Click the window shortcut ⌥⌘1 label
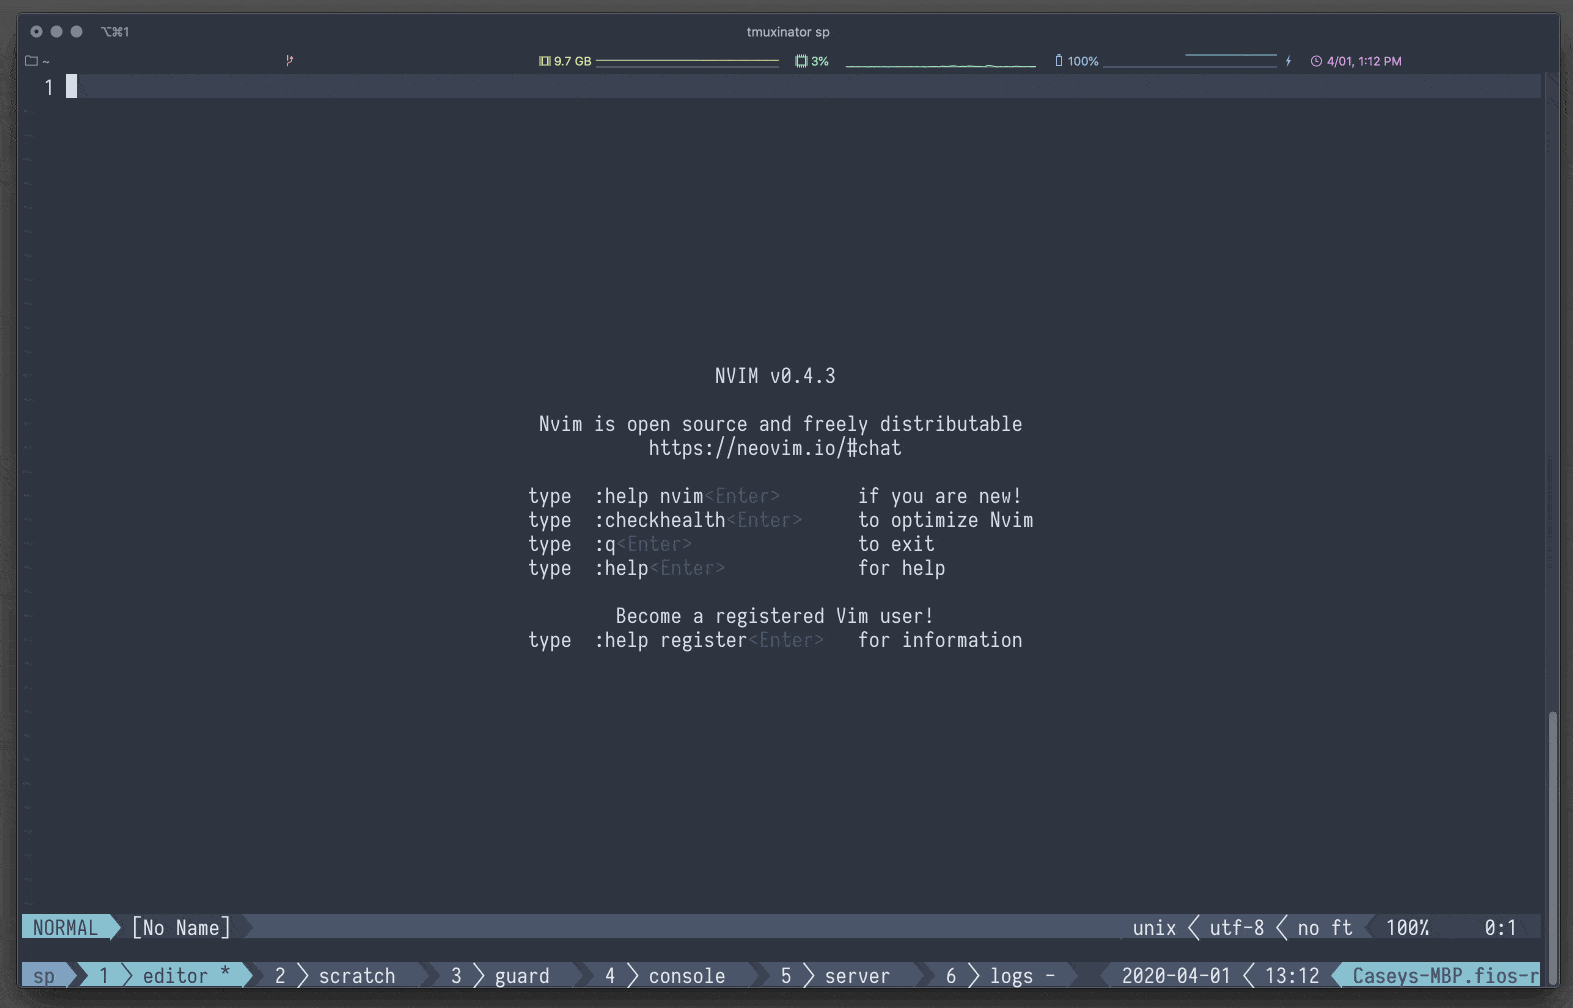 115,32
